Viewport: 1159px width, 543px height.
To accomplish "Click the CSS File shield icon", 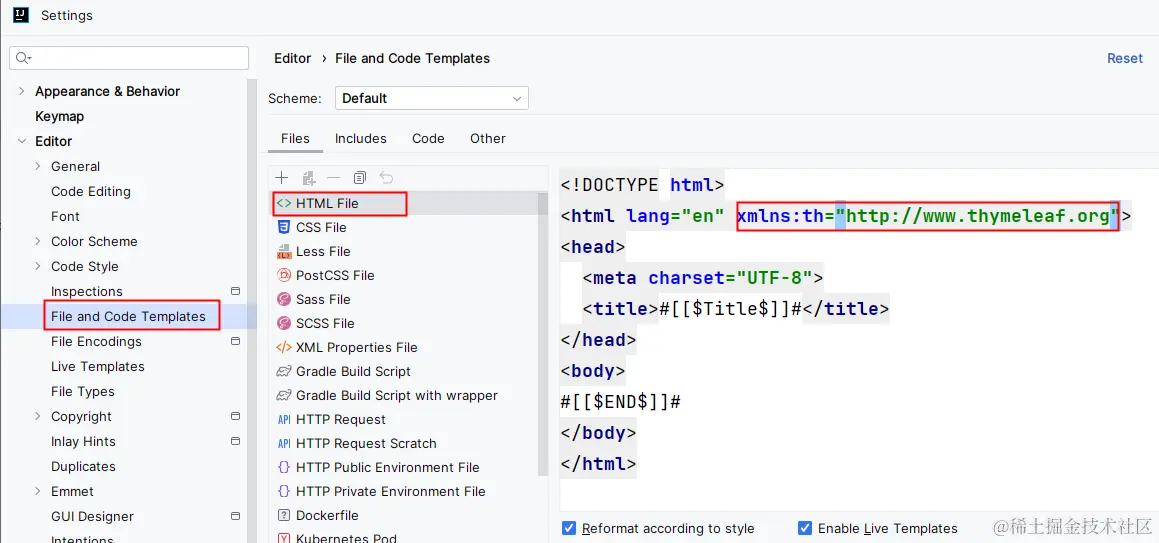I will pyautogui.click(x=283, y=227).
